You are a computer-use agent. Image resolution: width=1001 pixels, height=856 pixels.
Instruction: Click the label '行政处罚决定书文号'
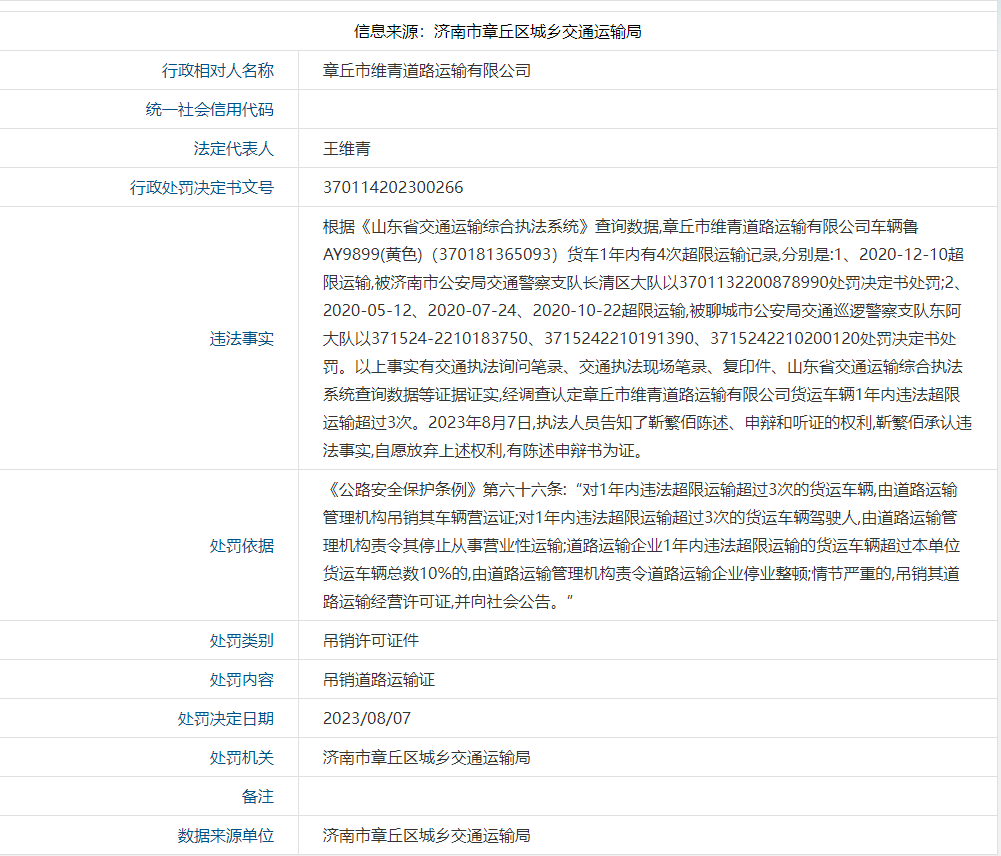pos(202,187)
